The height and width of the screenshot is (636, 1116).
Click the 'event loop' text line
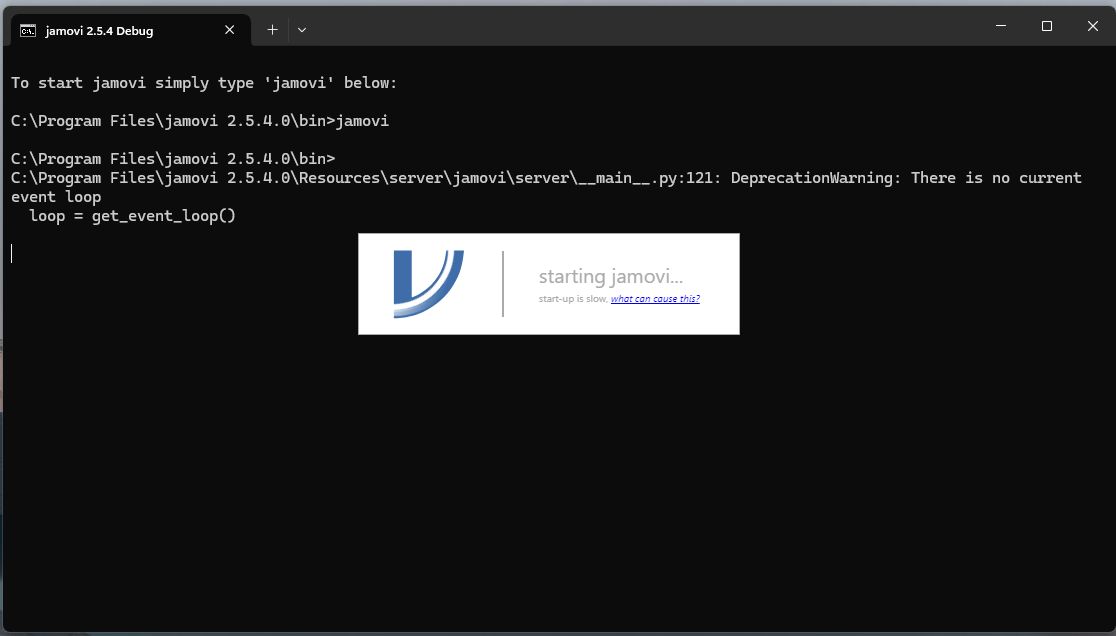[x=56, y=197]
